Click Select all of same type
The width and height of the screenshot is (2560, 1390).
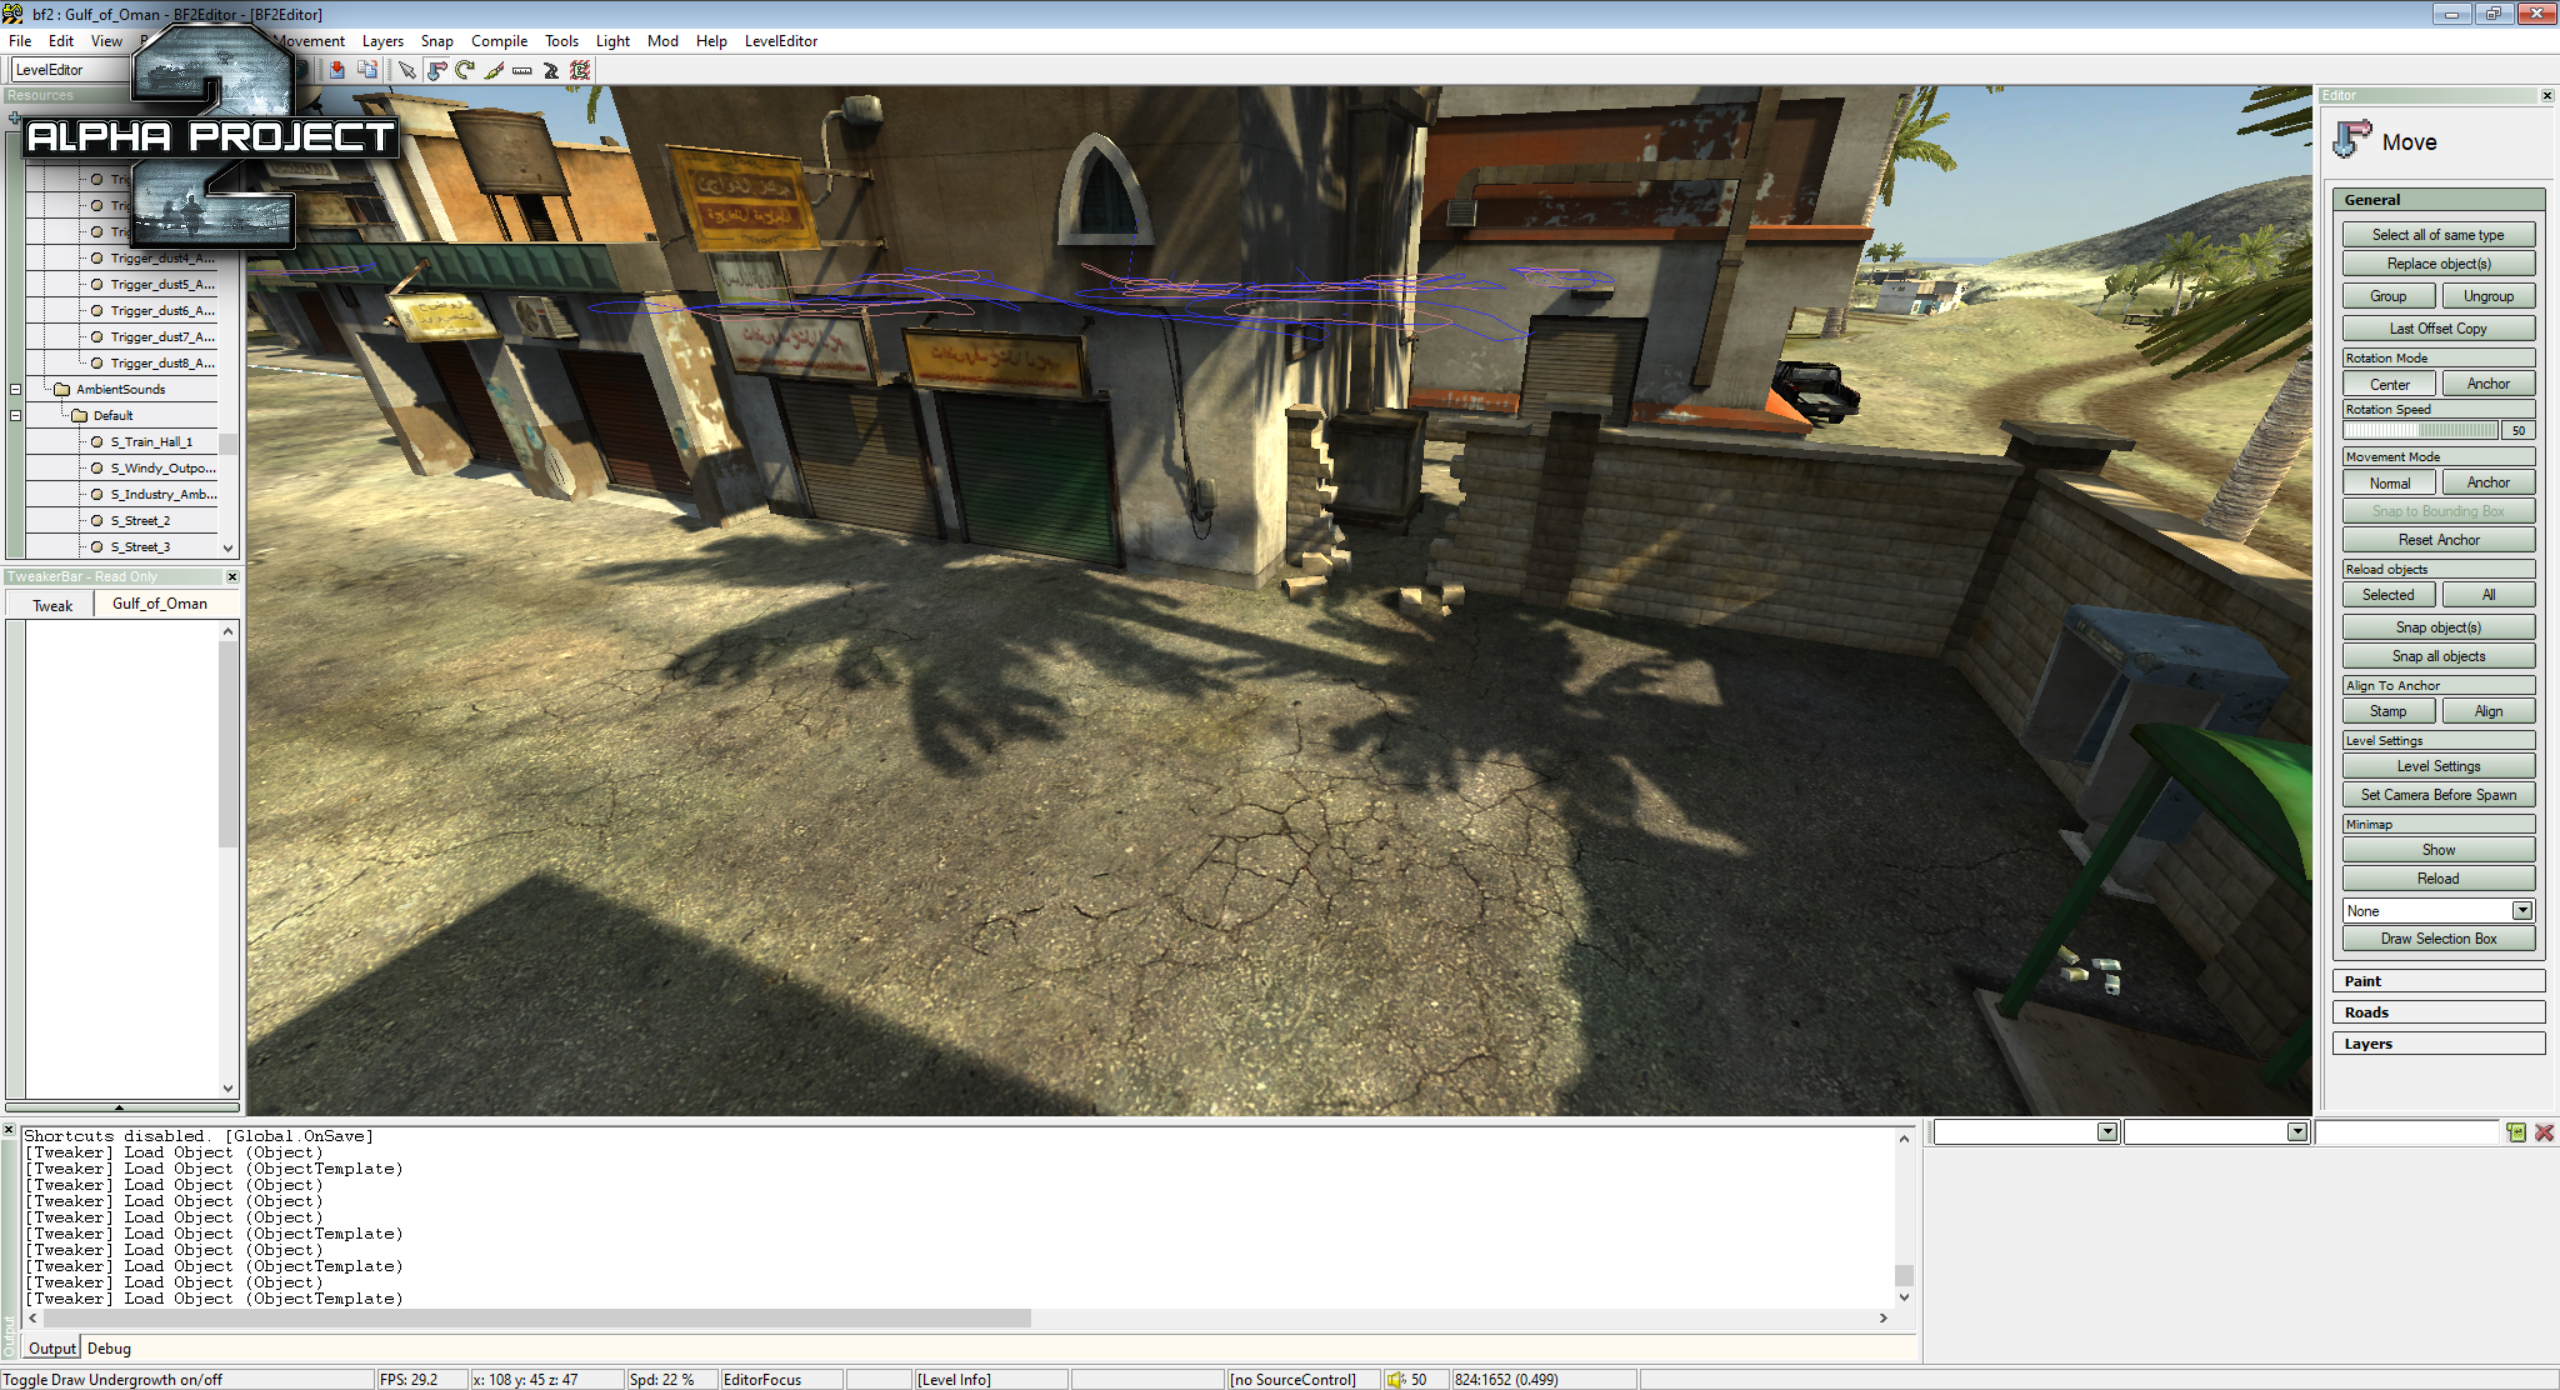[x=2438, y=235]
